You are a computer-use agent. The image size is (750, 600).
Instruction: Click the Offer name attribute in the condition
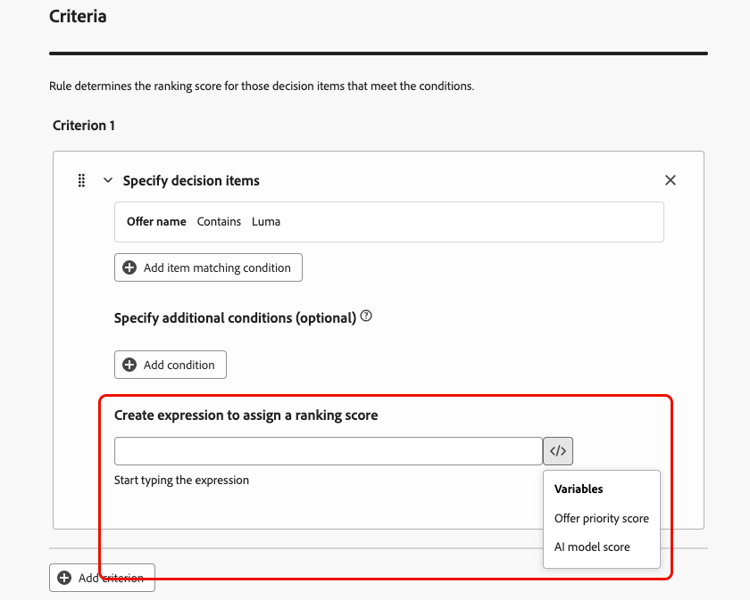[156, 222]
